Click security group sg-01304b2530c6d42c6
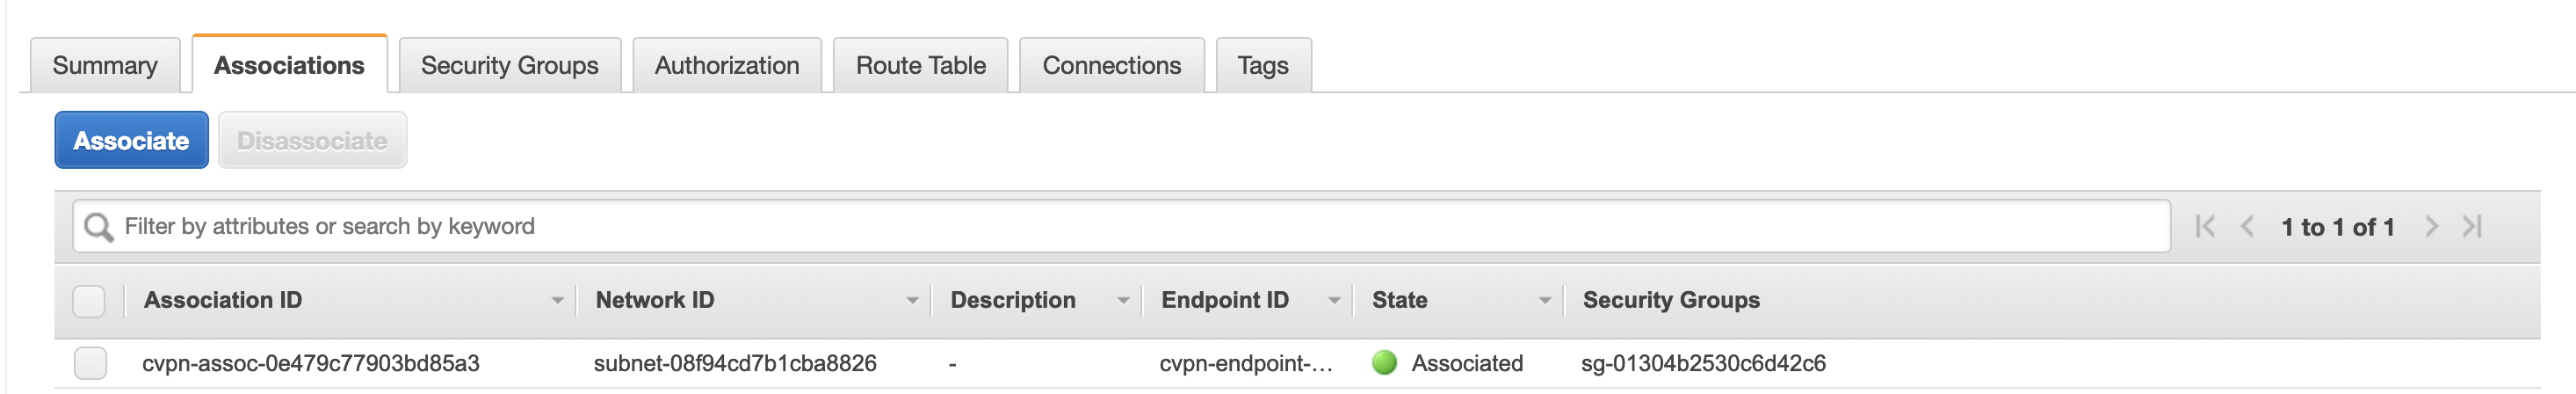The image size is (2576, 394). (x=1703, y=363)
